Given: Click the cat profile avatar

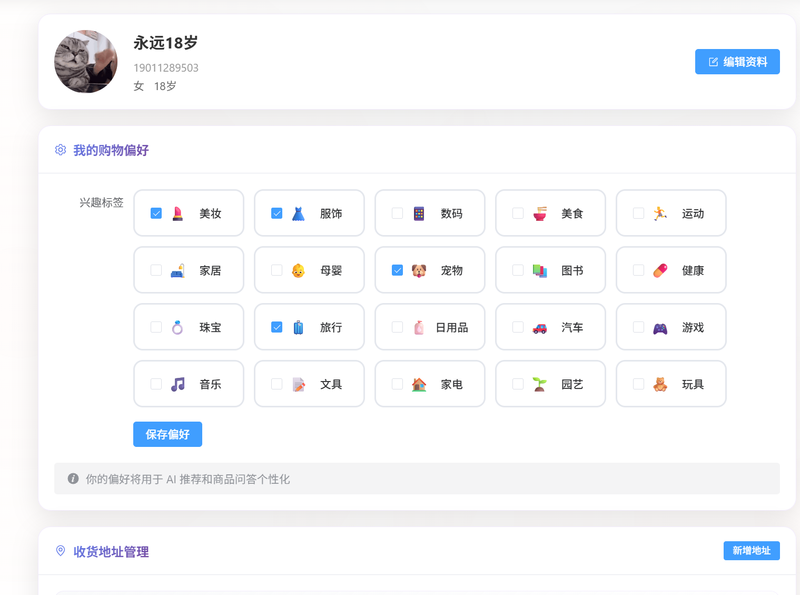Looking at the screenshot, I should 86,62.
